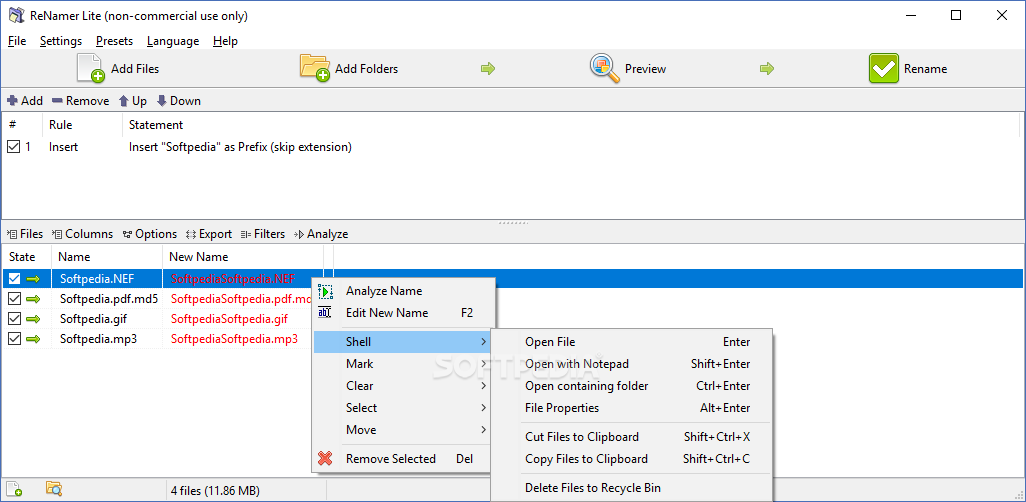1026x502 pixels.
Task: Select the Softpedia.mp3 file name
Action: 98,339
